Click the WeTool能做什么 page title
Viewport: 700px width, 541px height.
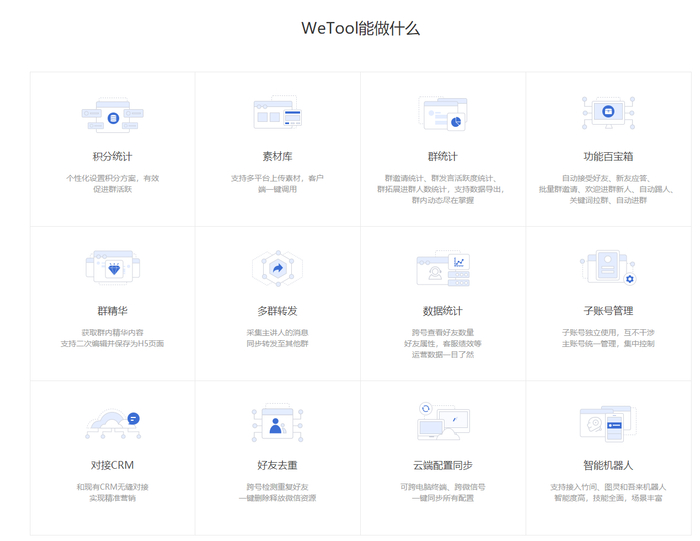point(361,29)
